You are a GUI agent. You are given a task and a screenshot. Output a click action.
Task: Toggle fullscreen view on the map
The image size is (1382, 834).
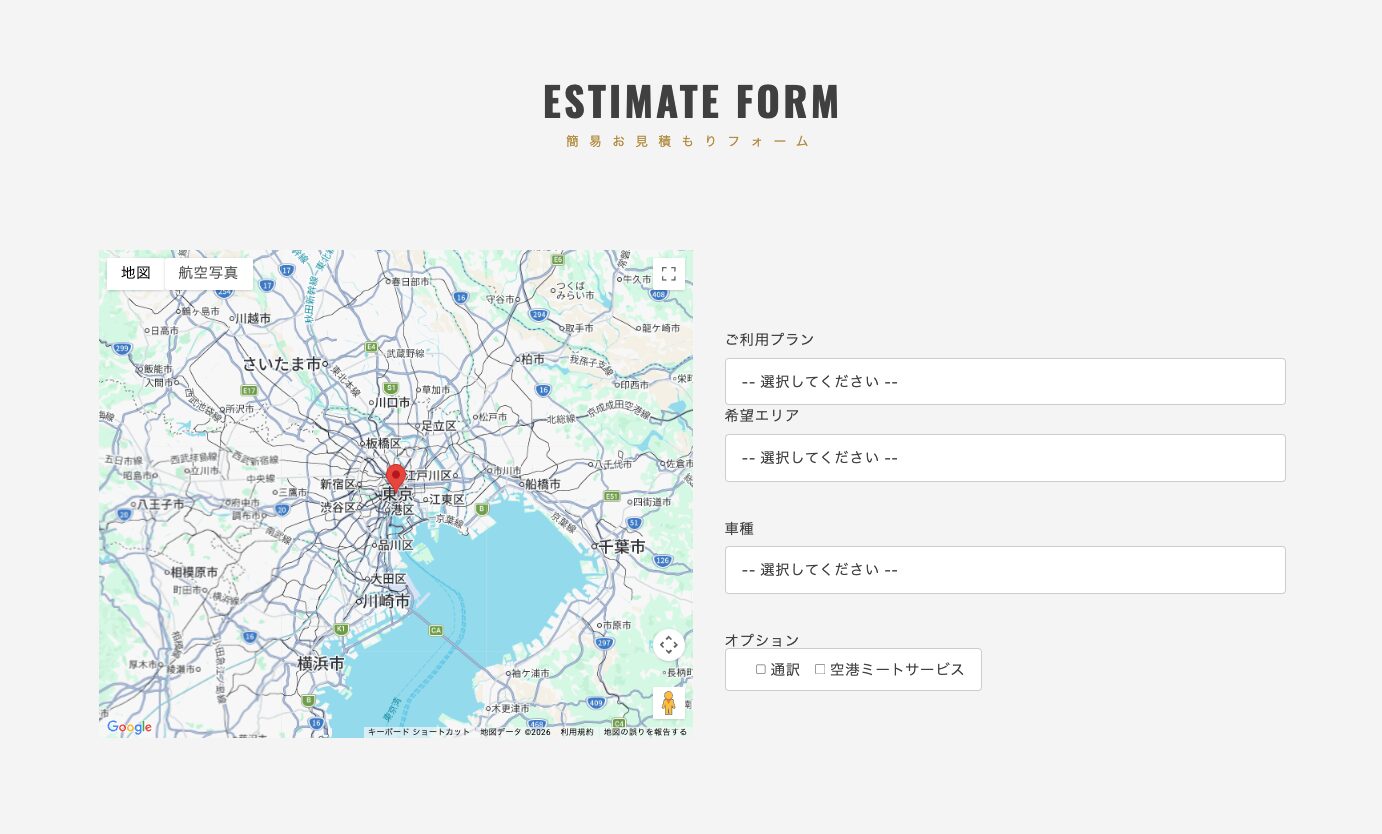click(x=669, y=274)
